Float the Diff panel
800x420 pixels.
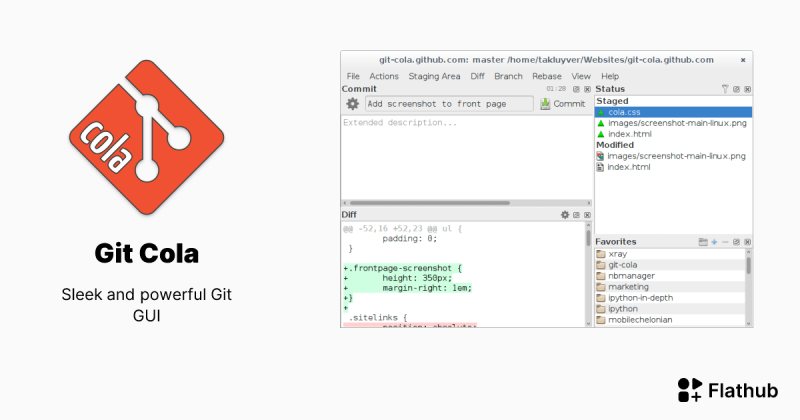coord(577,215)
